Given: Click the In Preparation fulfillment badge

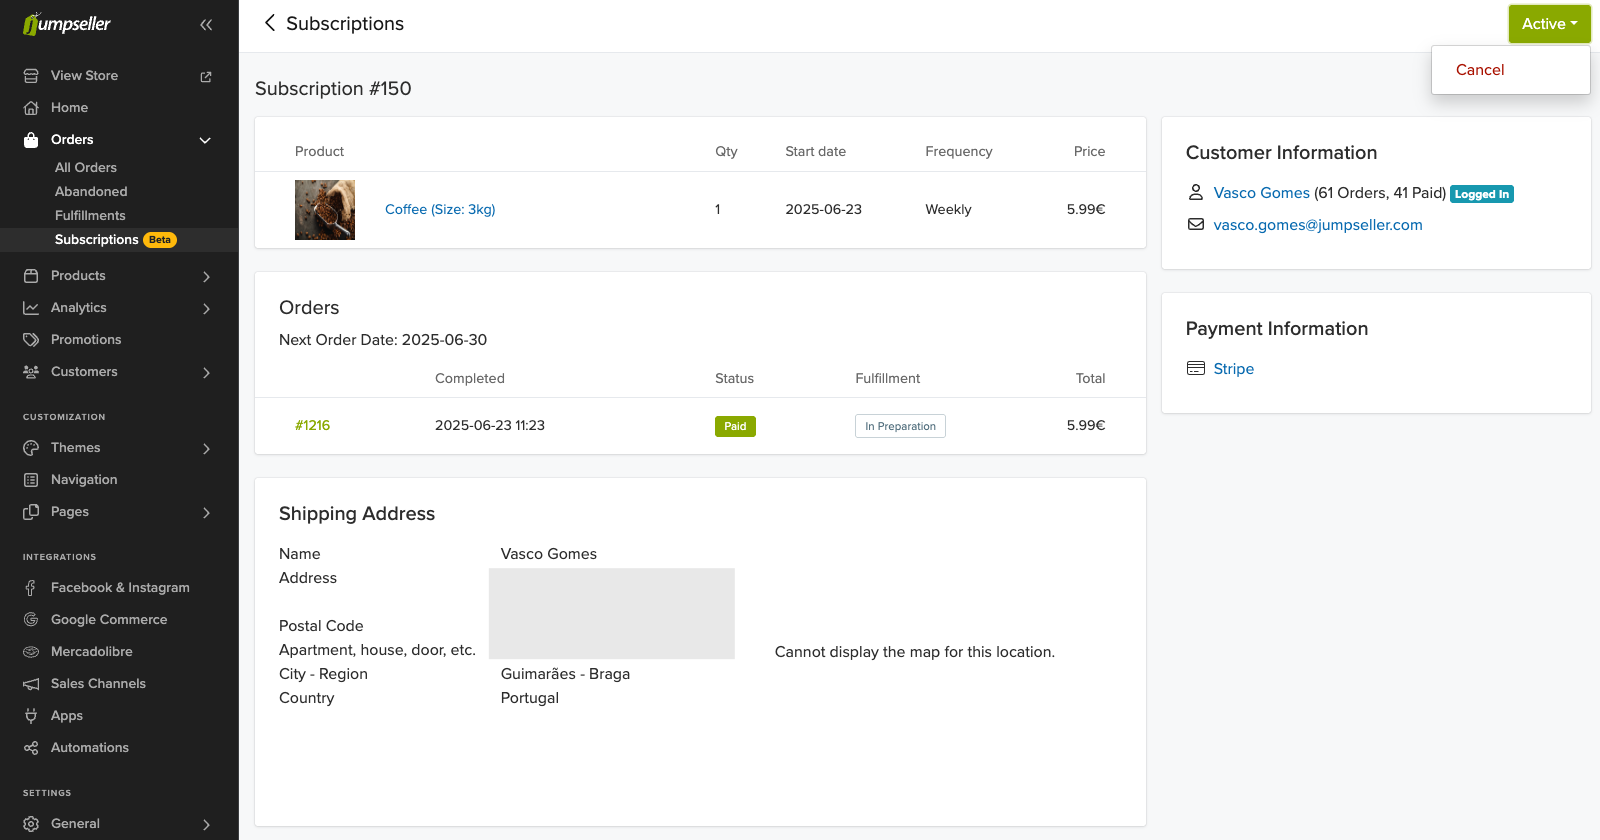Looking at the screenshot, I should (x=900, y=426).
